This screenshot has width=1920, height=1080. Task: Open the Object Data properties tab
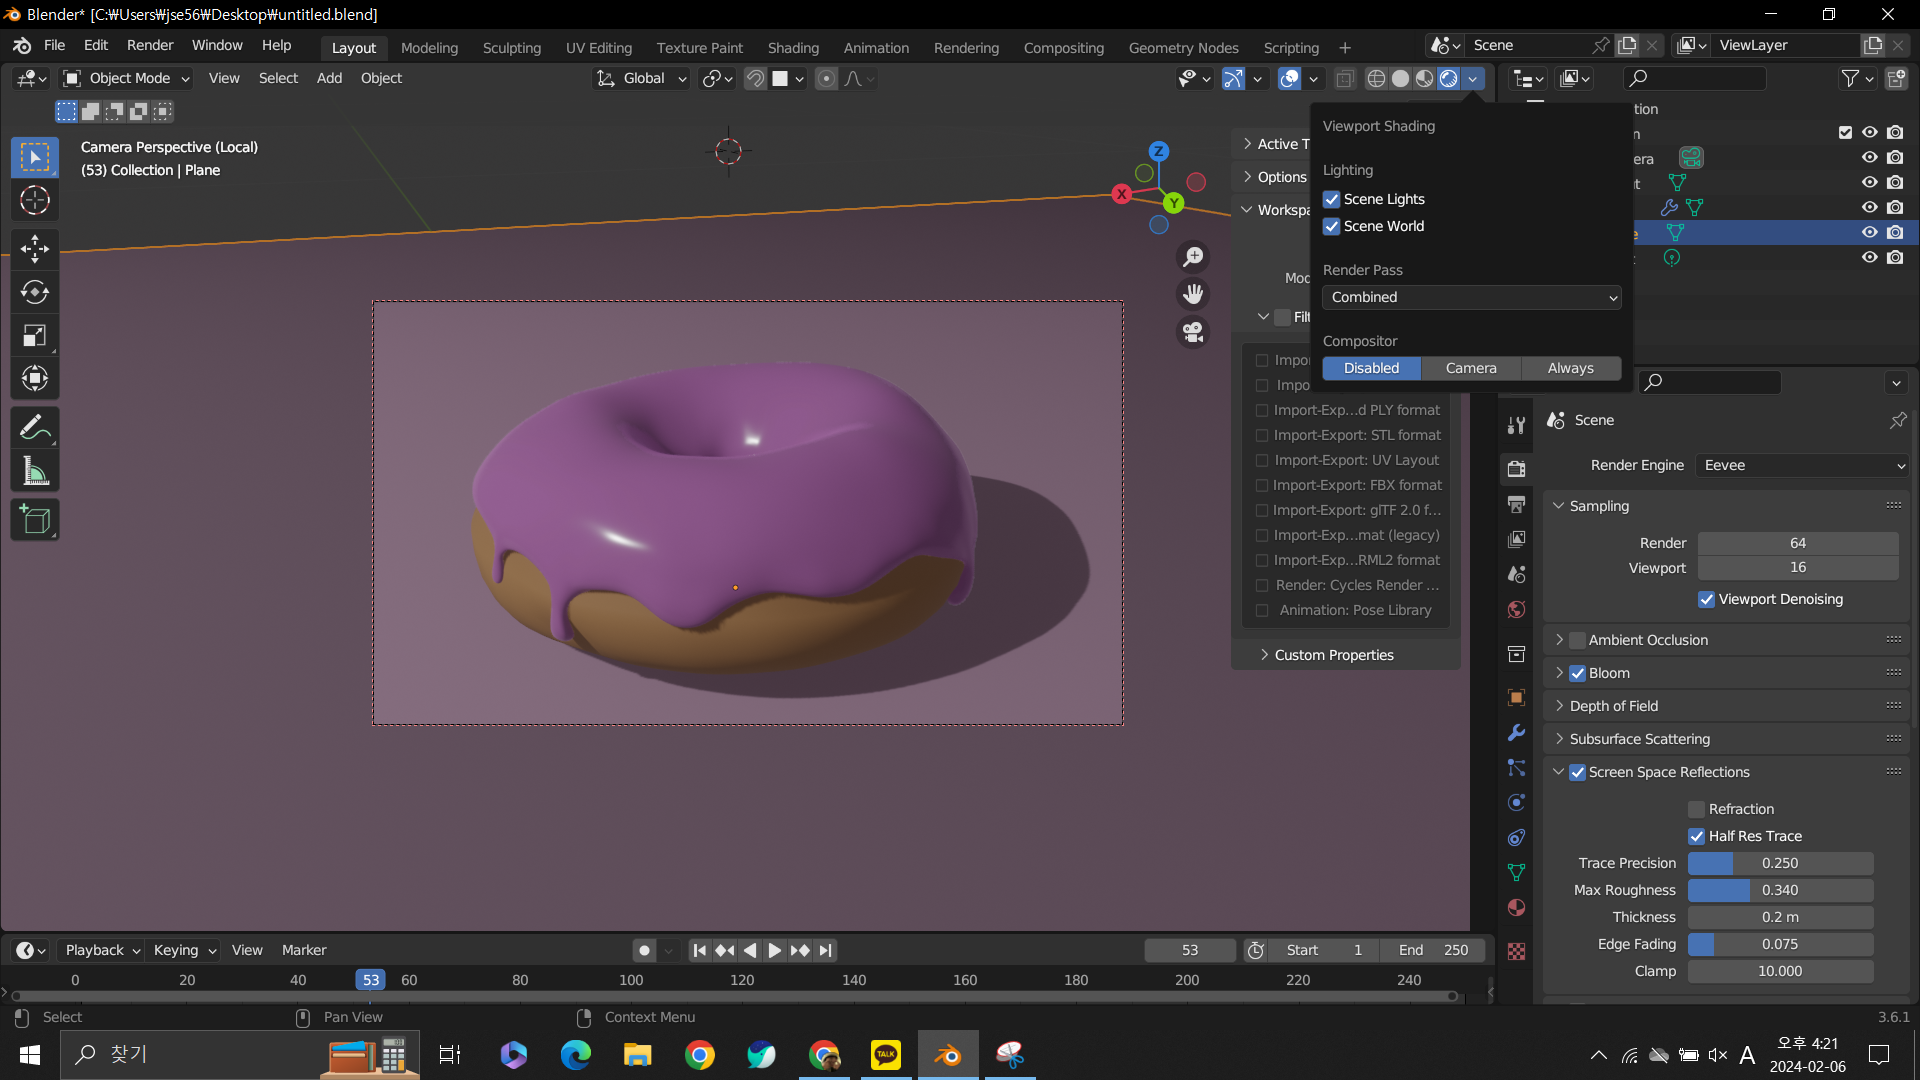point(1516,872)
